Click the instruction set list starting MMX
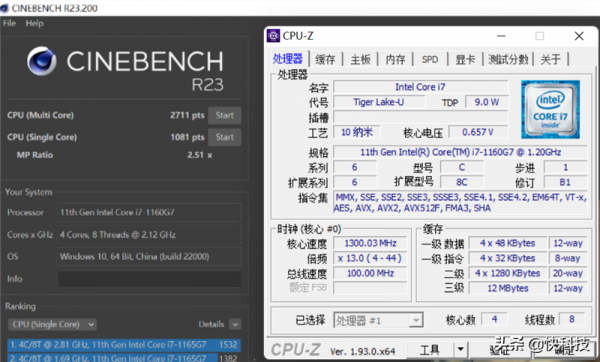 [x=460, y=202]
